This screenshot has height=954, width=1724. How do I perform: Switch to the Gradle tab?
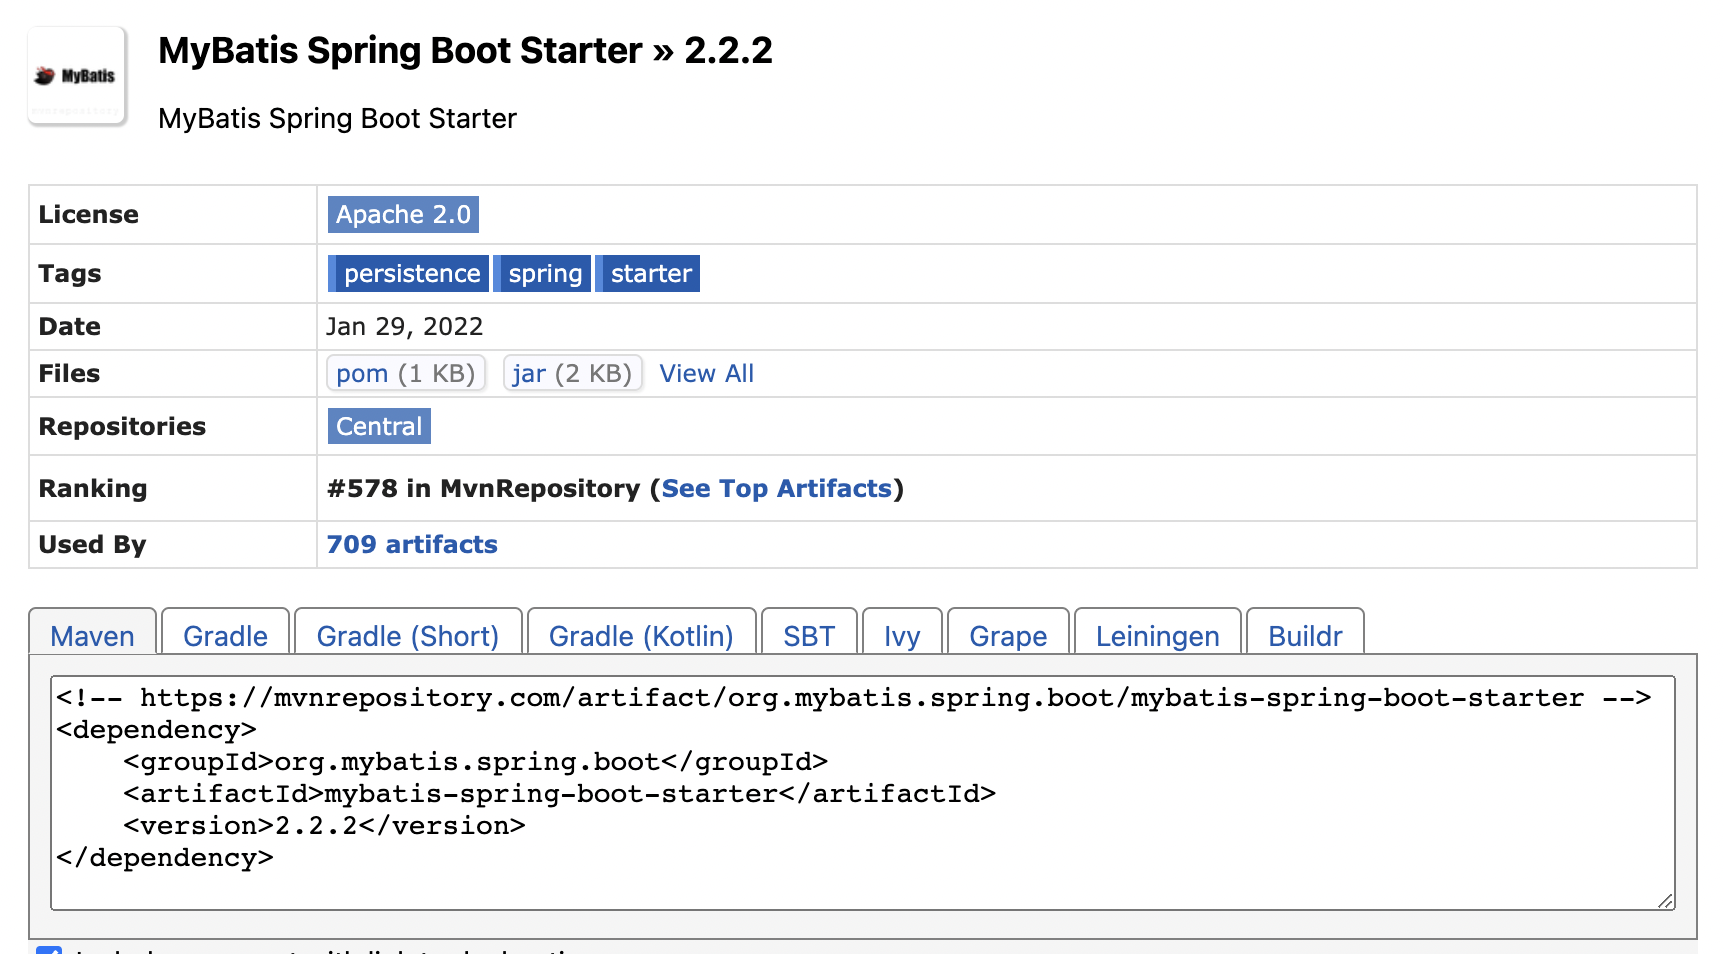(x=226, y=634)
